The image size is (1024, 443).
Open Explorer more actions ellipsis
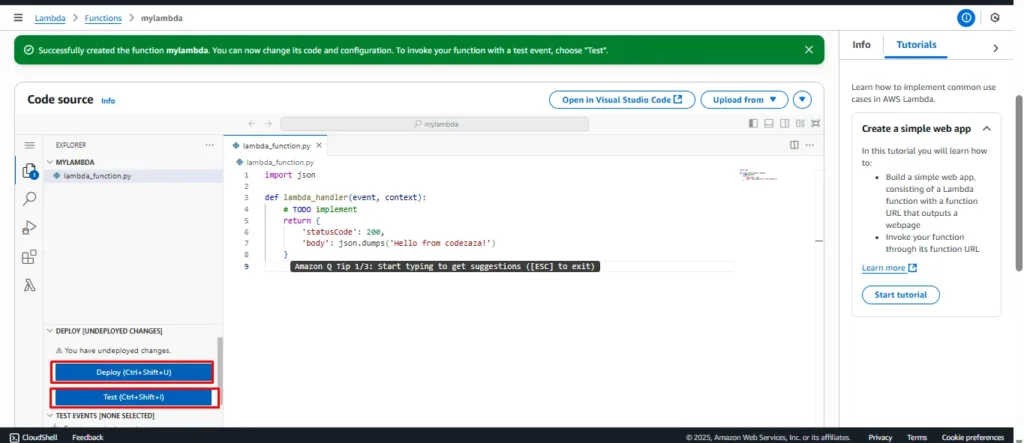[x=210, y=145]
